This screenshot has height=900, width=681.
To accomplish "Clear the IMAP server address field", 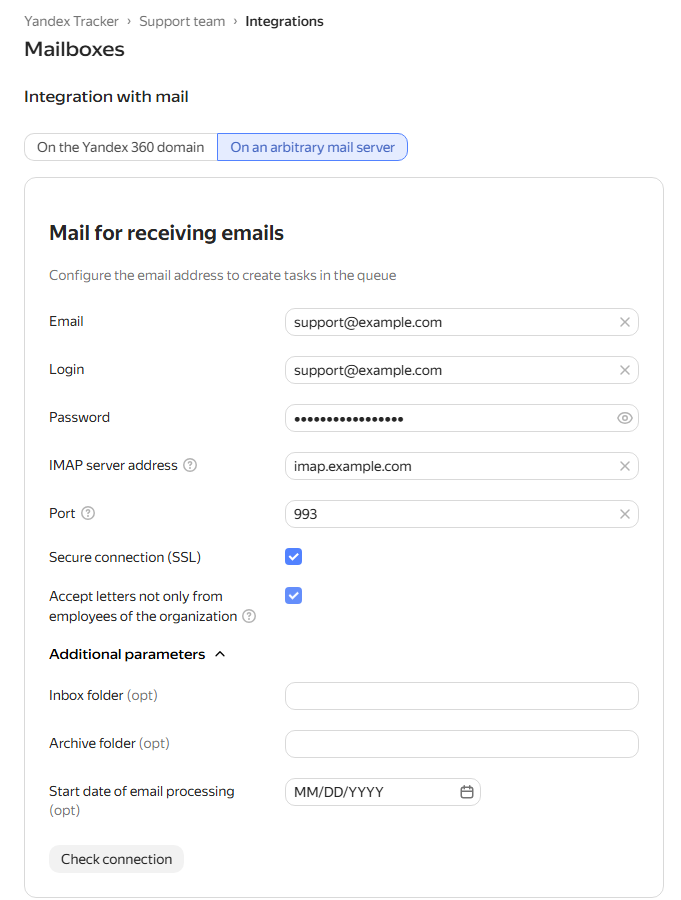I will point(625,467).
